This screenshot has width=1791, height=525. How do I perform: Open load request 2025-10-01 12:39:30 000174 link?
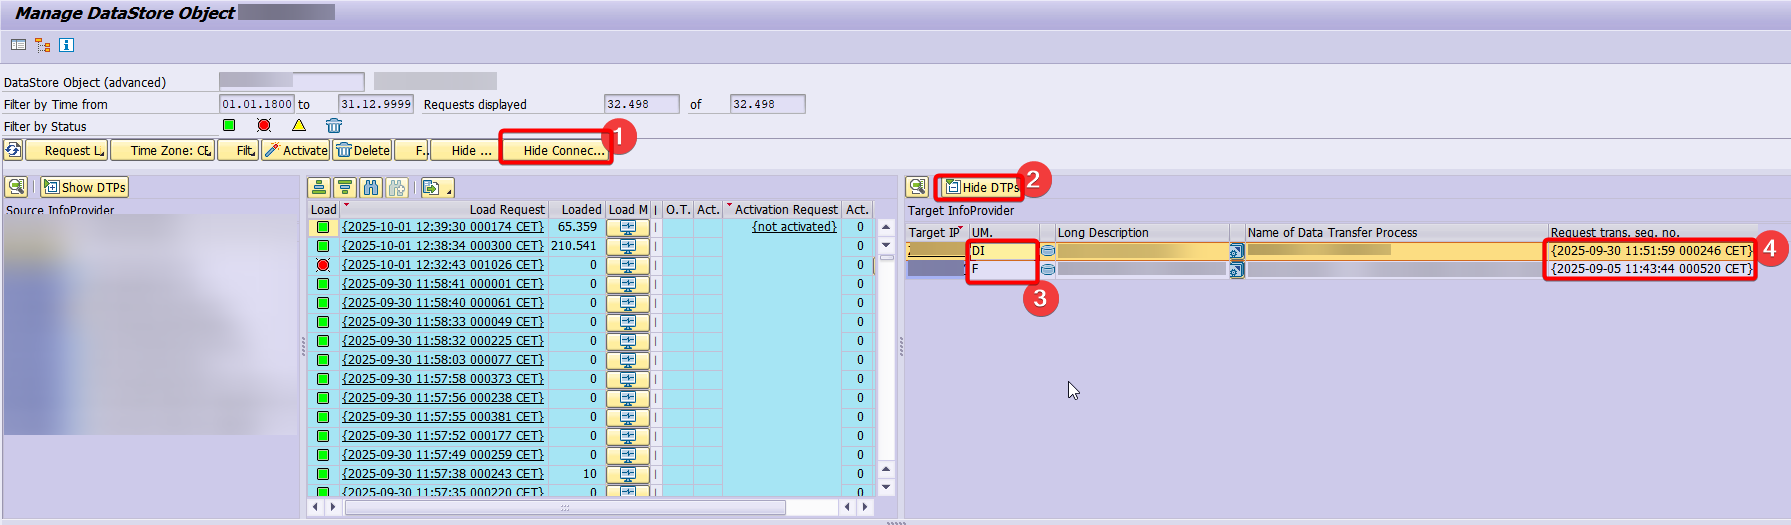click(x=442, y=227)
